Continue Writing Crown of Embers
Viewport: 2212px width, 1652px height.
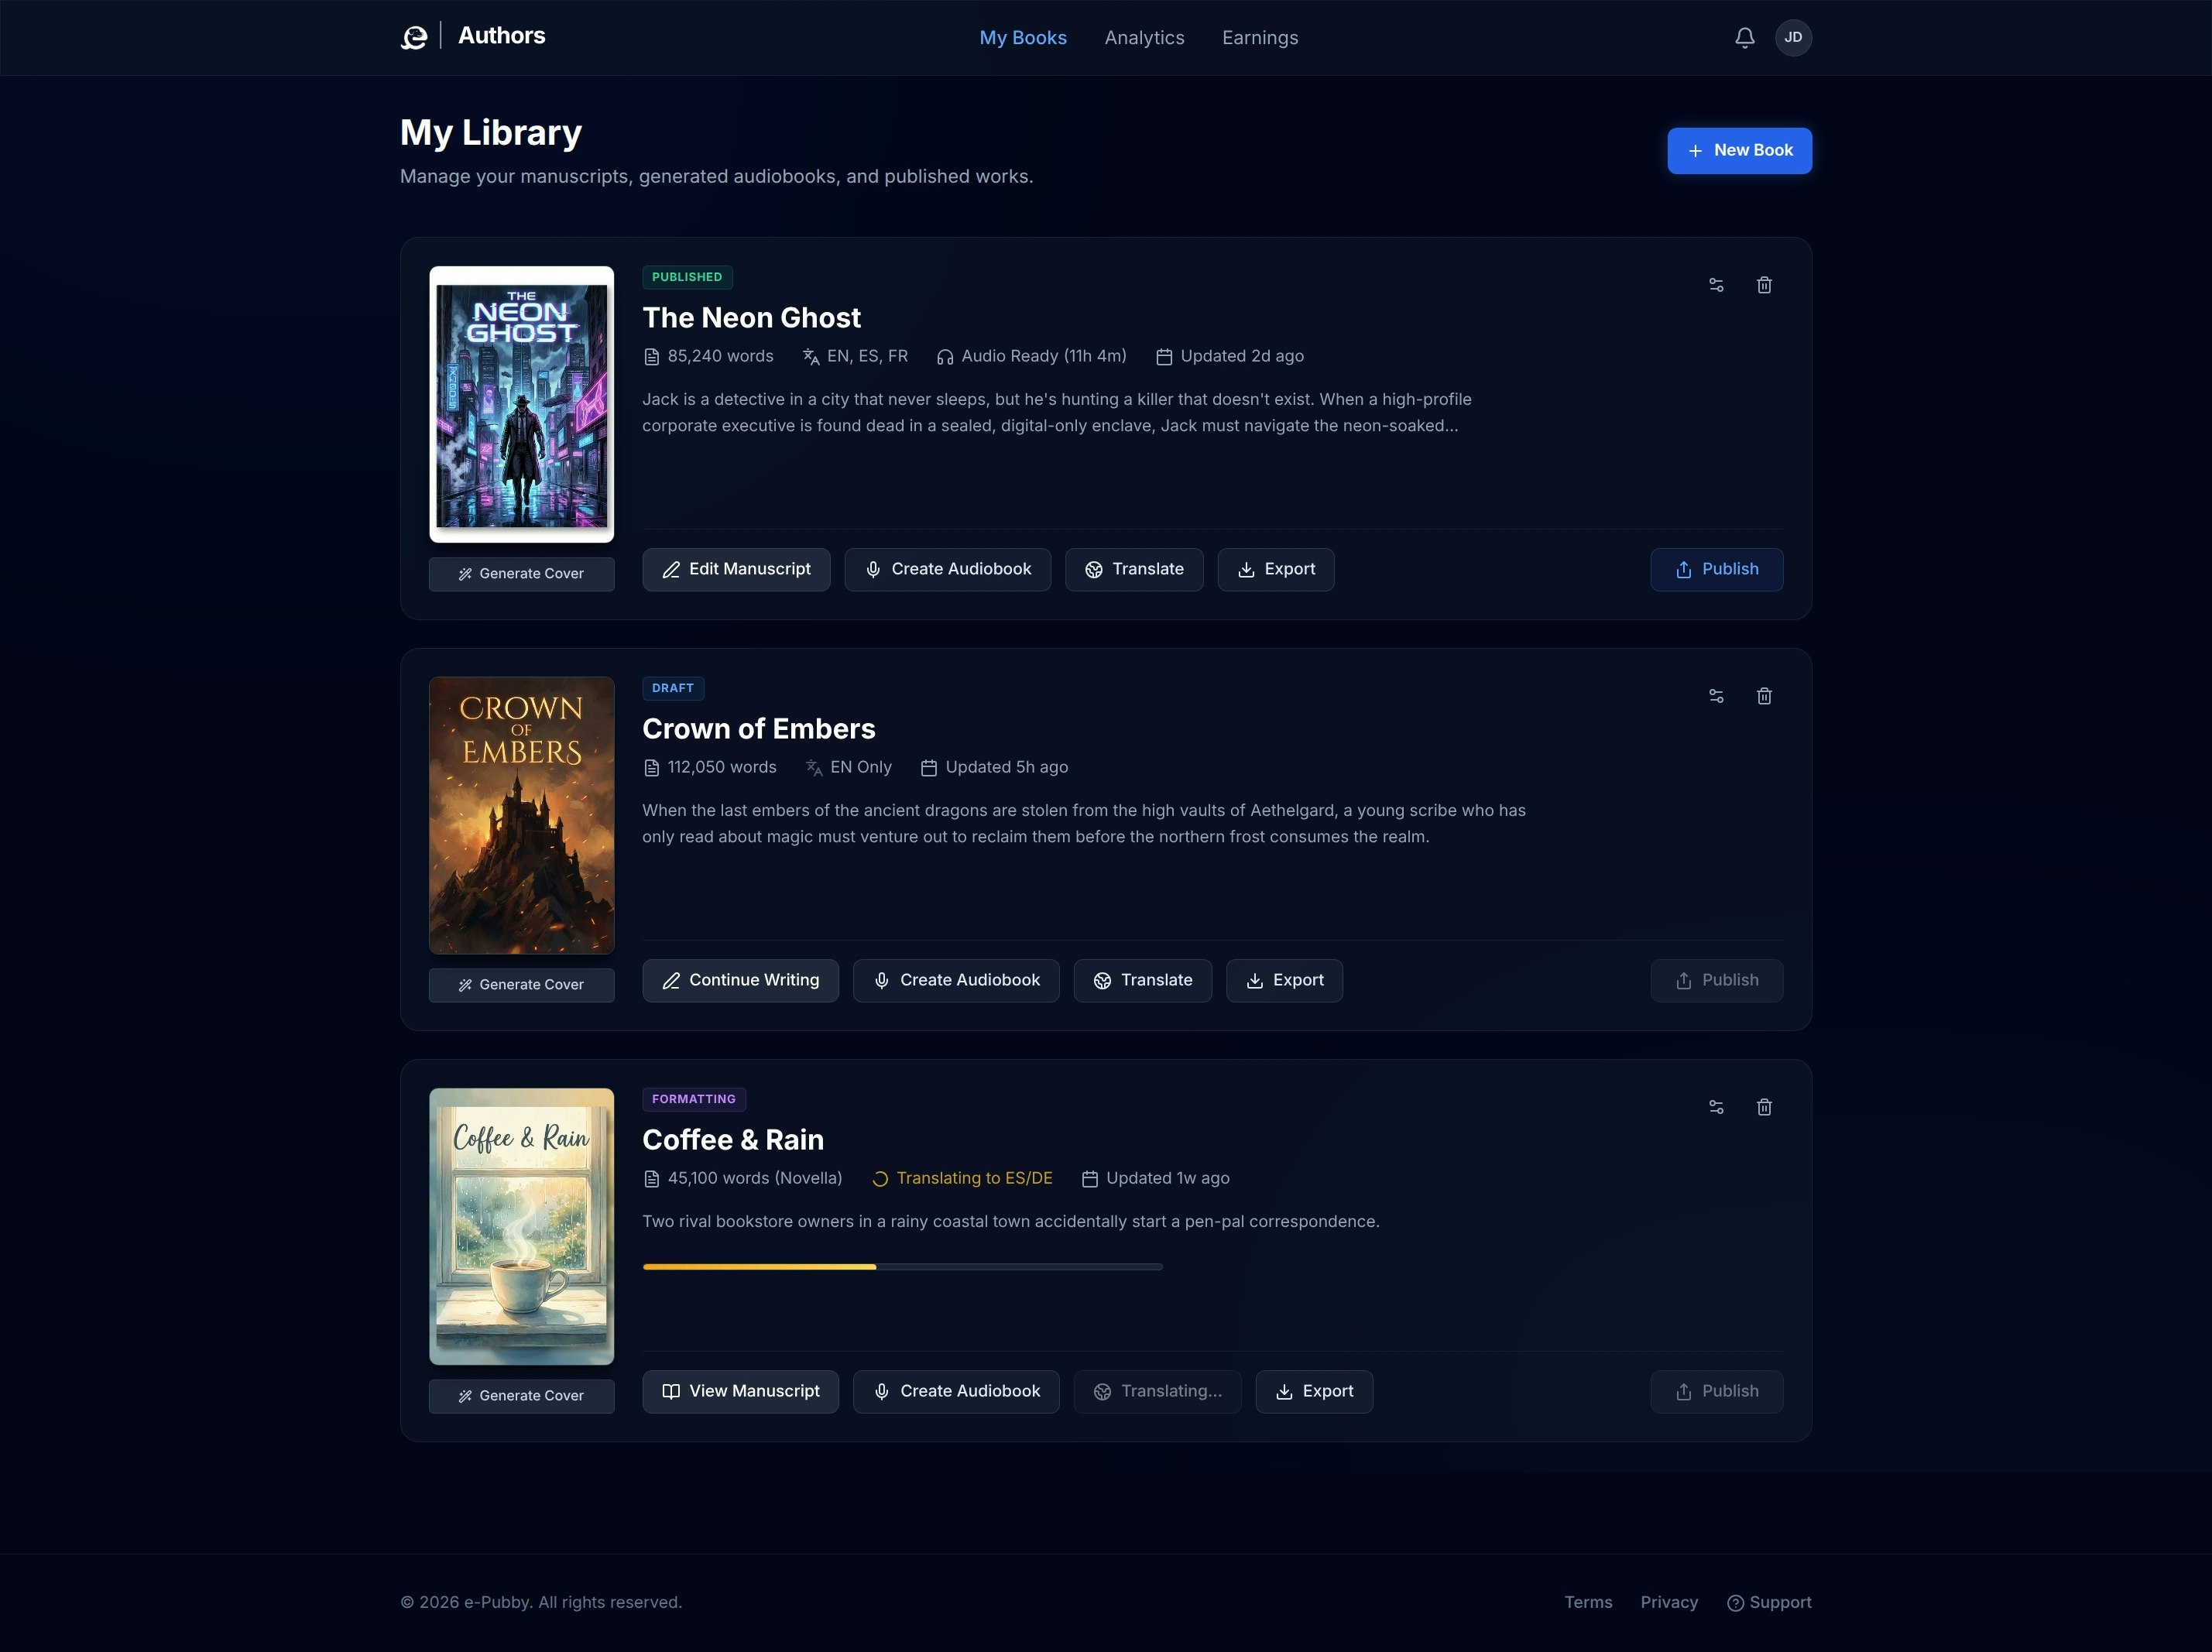[x=740, y=980]
